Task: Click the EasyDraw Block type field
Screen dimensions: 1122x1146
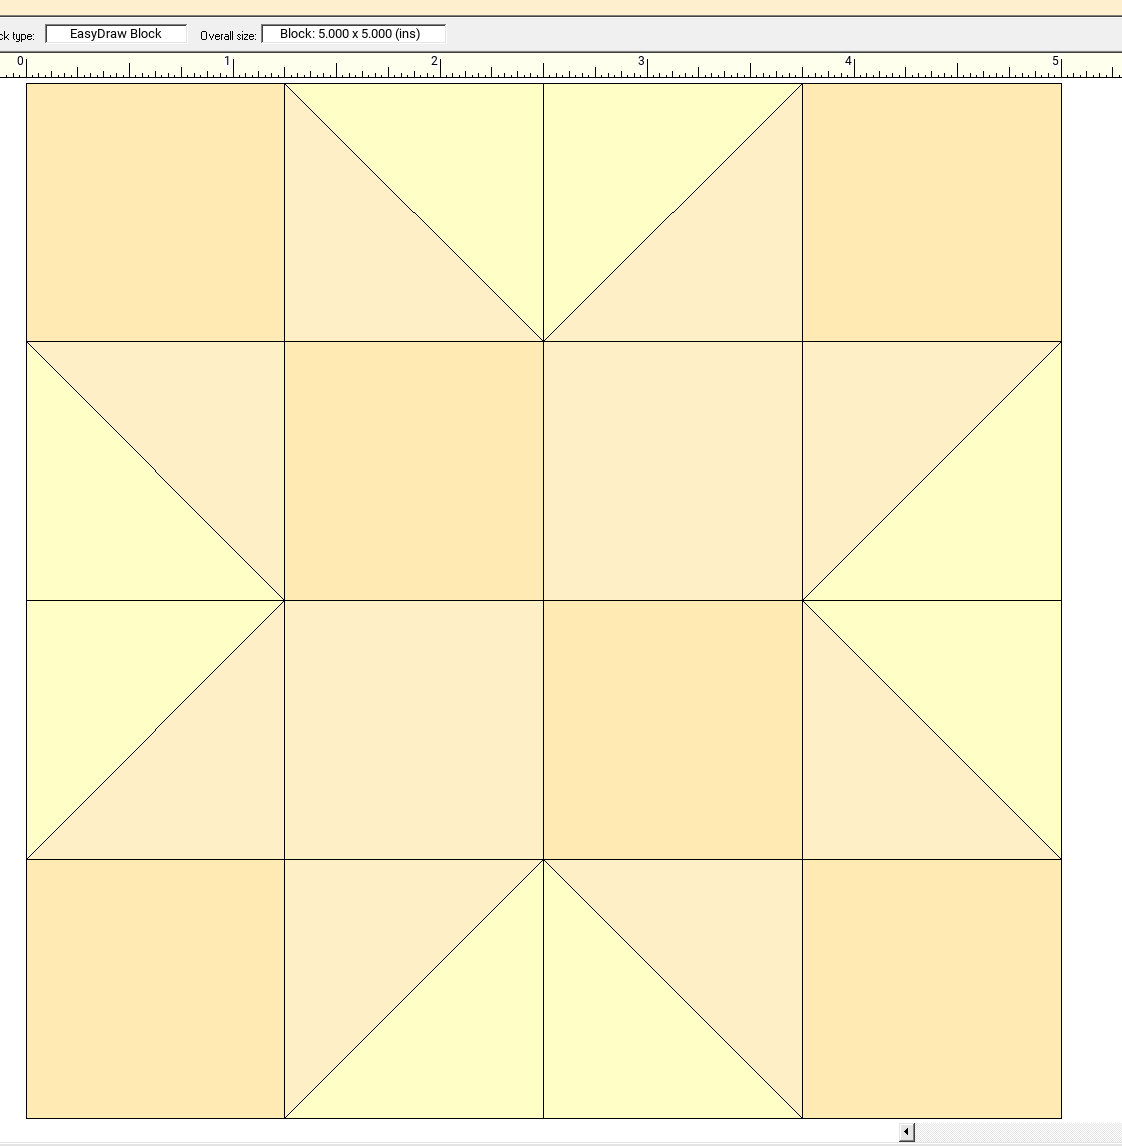Action: (x=116, y=34)
